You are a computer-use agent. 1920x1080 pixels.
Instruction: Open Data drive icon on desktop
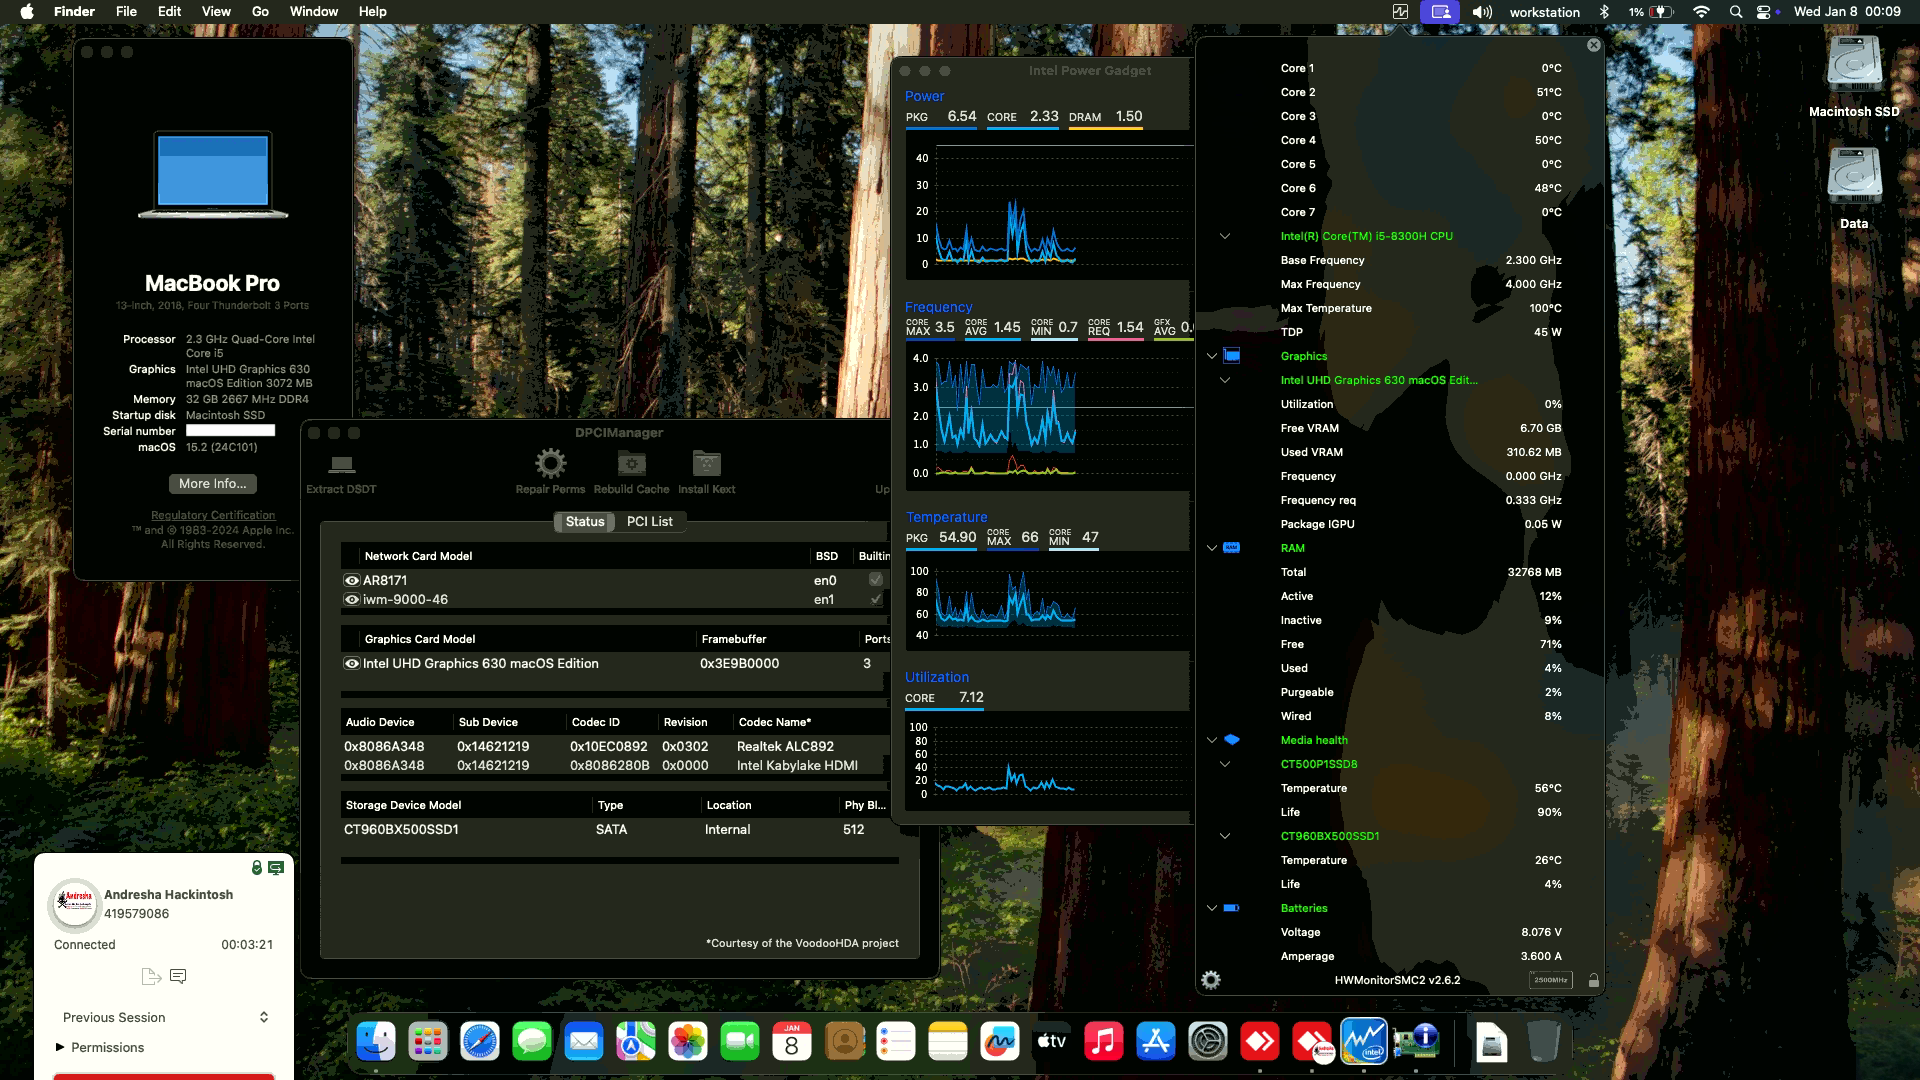pyautogui.click(x=1854, y=178)
